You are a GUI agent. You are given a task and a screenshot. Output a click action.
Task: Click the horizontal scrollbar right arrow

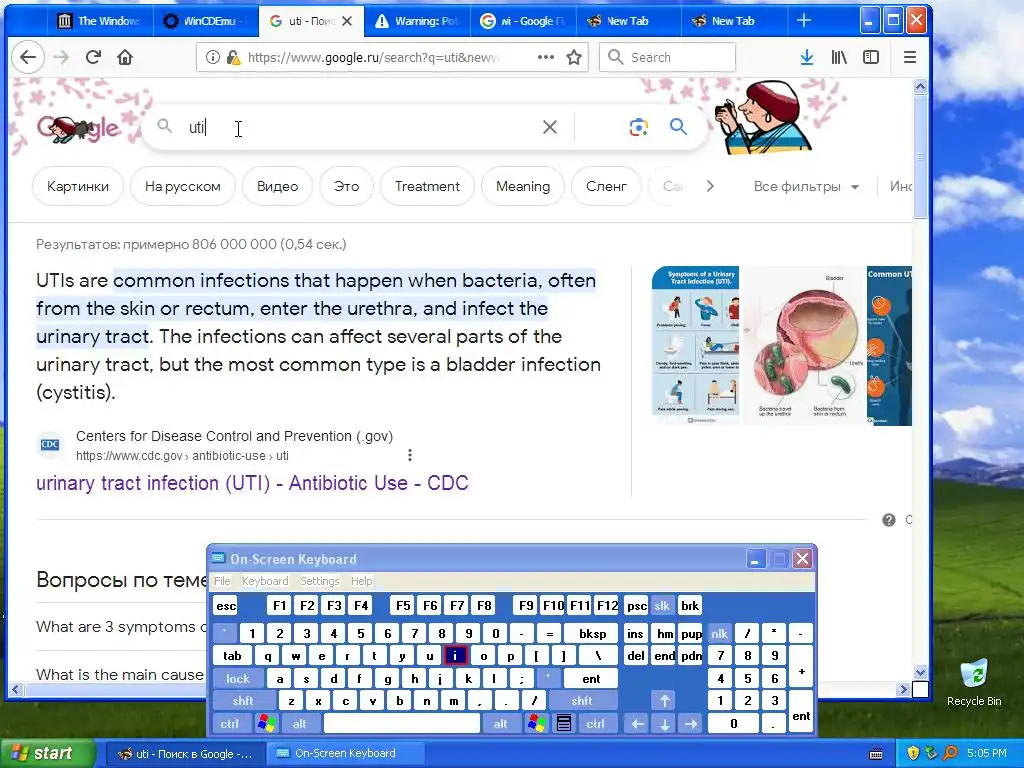pyautogui.click(x=904, y=689)
